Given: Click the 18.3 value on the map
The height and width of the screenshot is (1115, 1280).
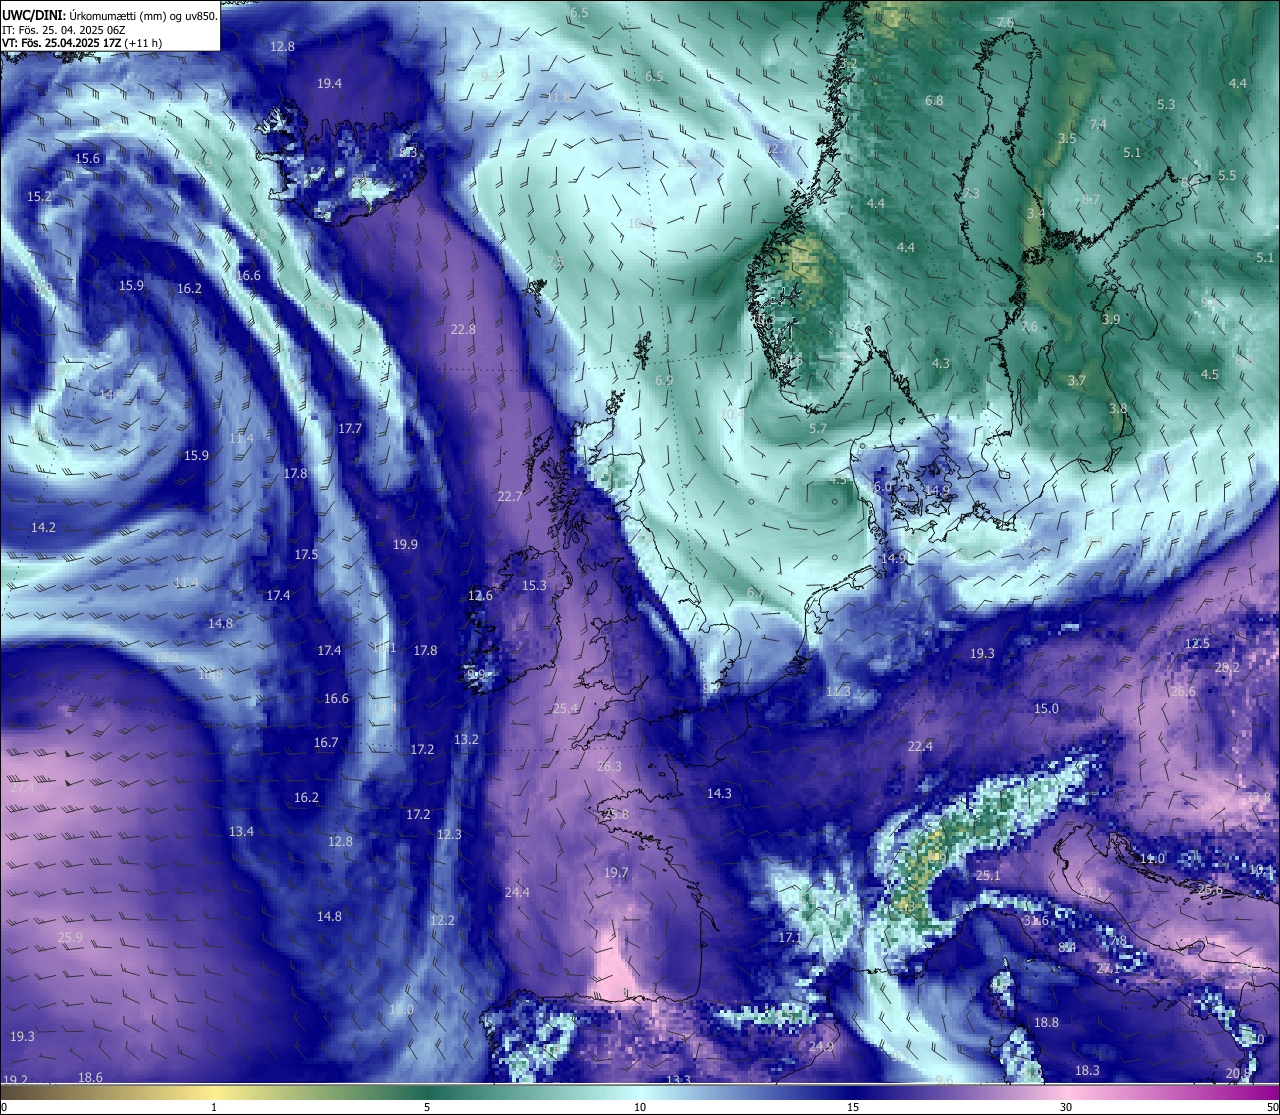Looking at the screenshot, I should 1087,1071.
